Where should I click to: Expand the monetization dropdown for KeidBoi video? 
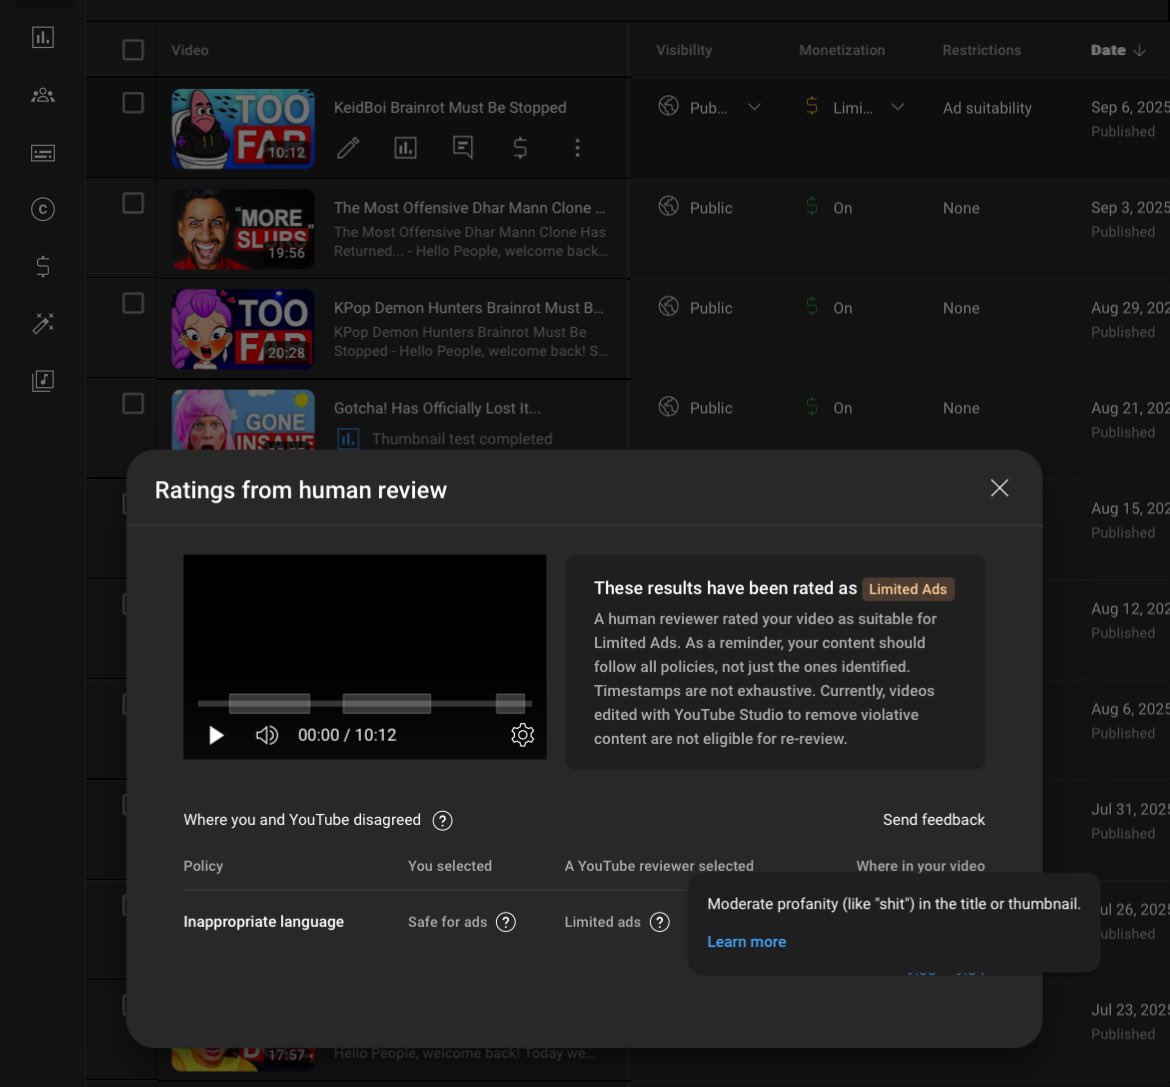point(898,107)
